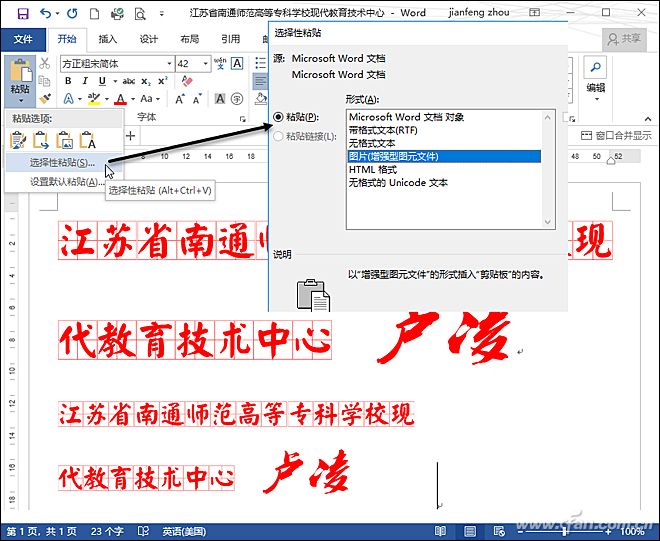Apply superscript formatting
660x541 pixels.
pyautogui.click(x=163, y=81)
